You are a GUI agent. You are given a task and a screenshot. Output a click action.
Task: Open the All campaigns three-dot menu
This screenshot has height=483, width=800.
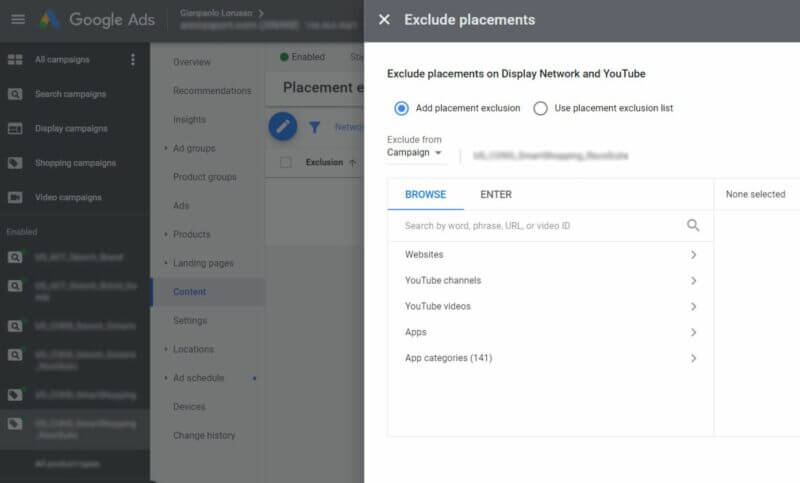[133, 60]
